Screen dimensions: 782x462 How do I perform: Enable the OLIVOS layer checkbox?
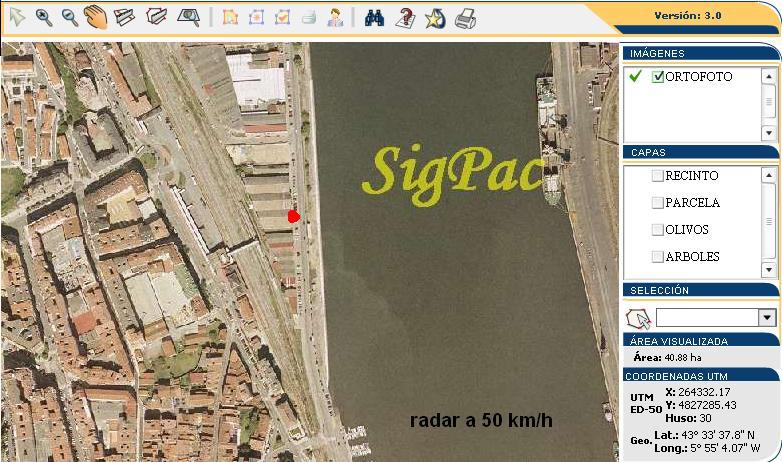[x=657, y=230]
